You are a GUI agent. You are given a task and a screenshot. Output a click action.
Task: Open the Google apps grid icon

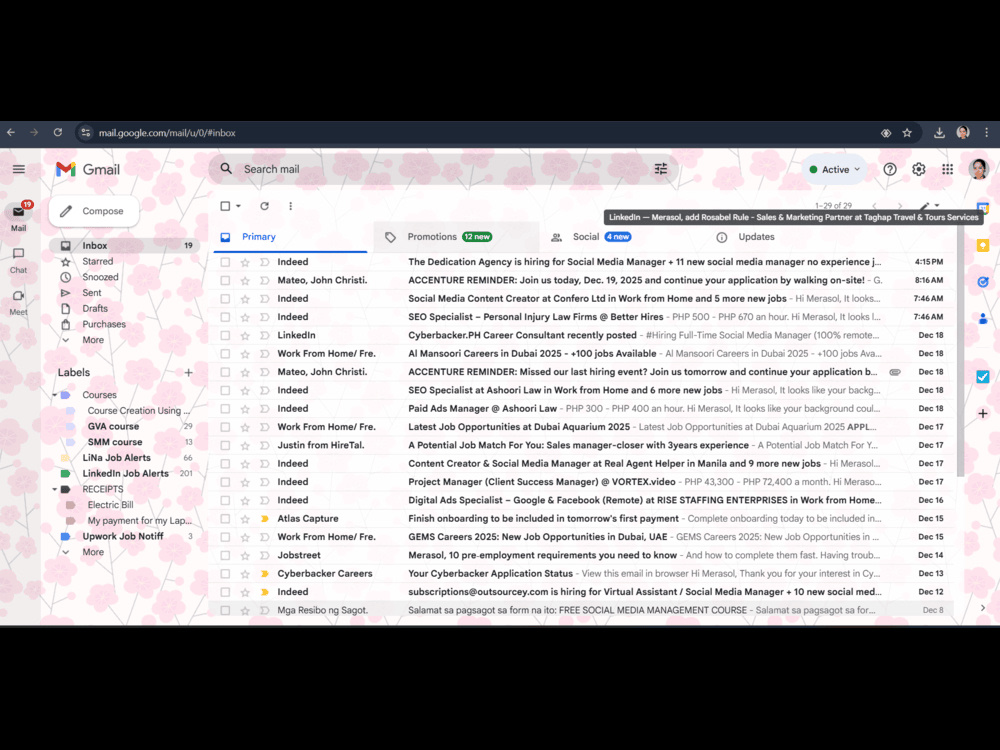click(948, 169)
